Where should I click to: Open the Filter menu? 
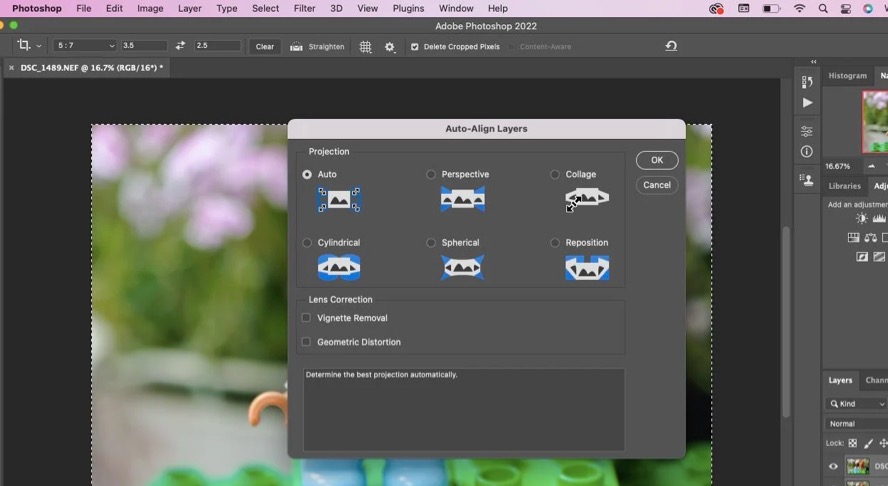[305, 8]
